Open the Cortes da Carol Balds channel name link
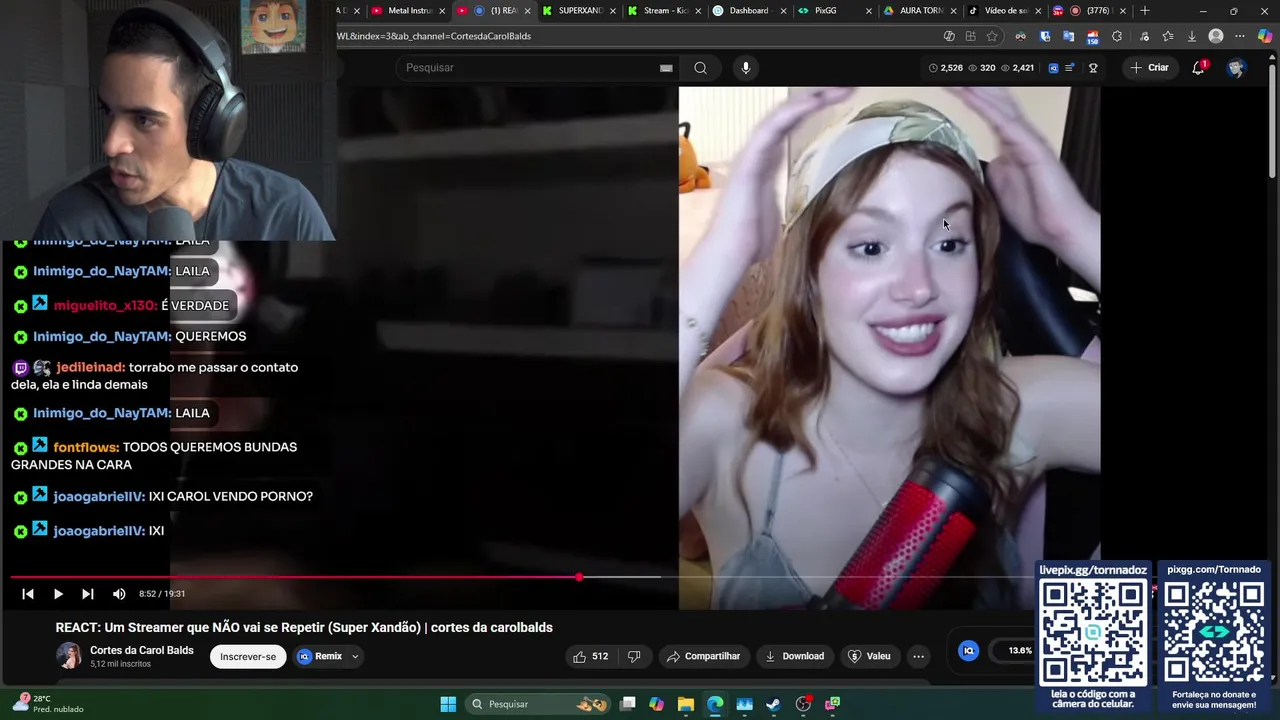 [142, 650]
